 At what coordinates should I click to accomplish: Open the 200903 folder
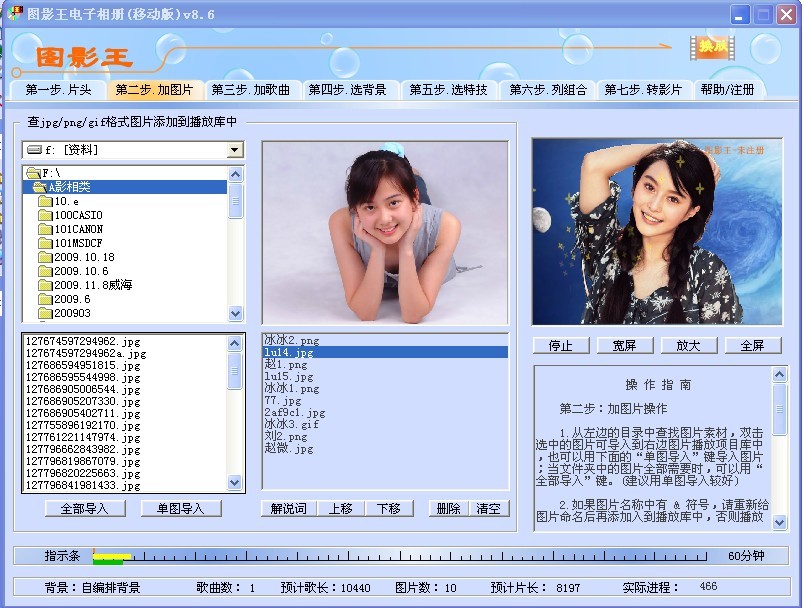[65, 313]
